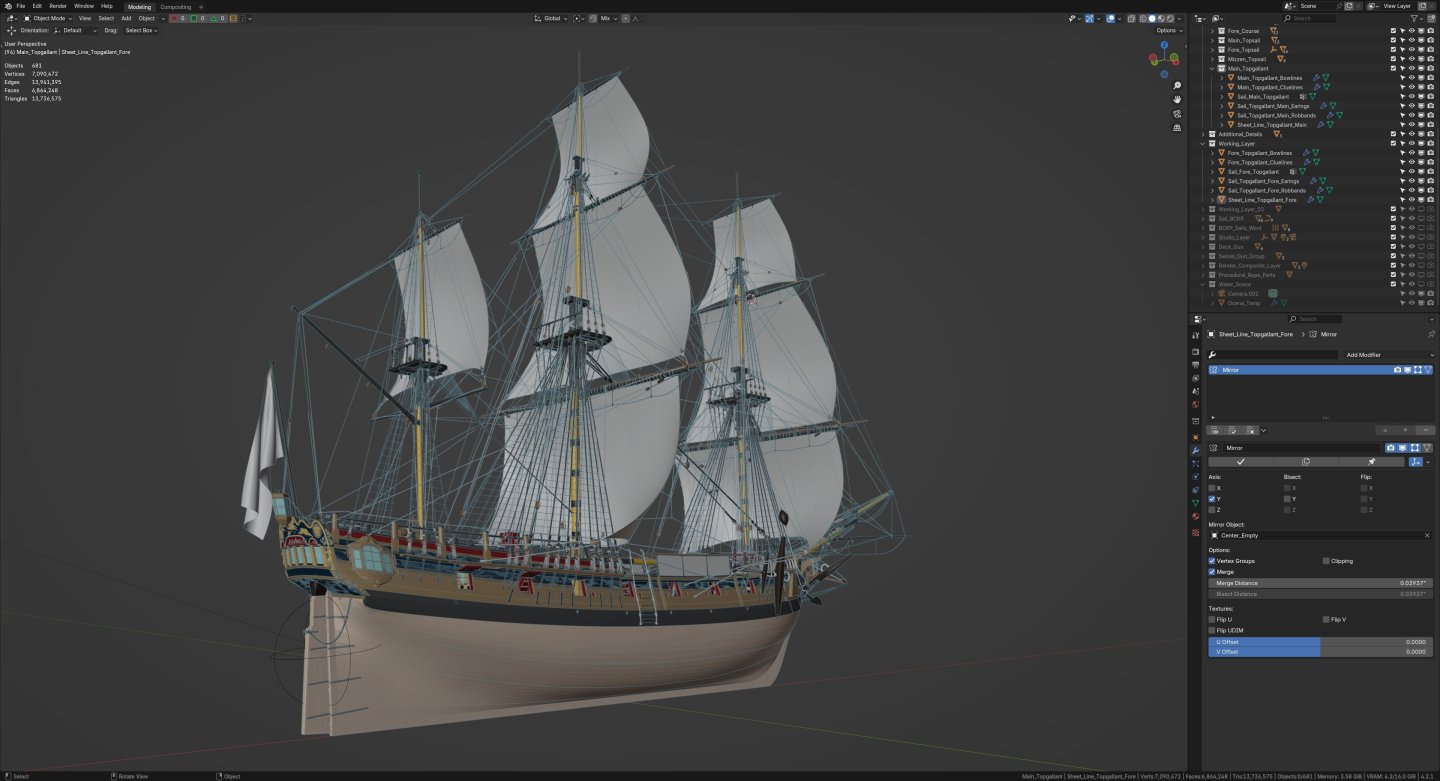Open the viewport Add menu
The height and width of the screenshot is (781, 1440).
(x=126, y=18)
